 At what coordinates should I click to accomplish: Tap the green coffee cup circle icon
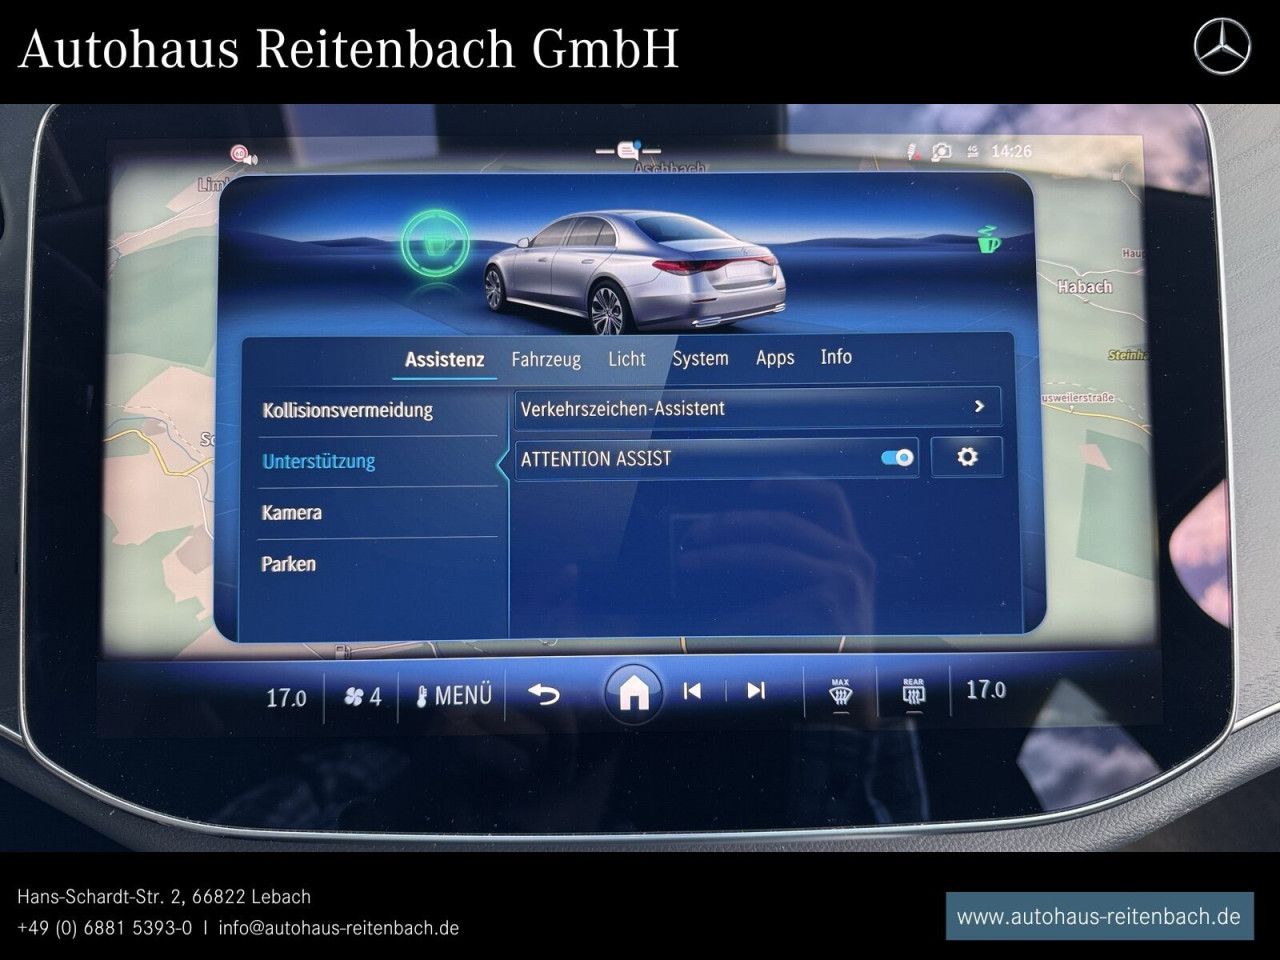pyautogui.click(x=434, y=243)
